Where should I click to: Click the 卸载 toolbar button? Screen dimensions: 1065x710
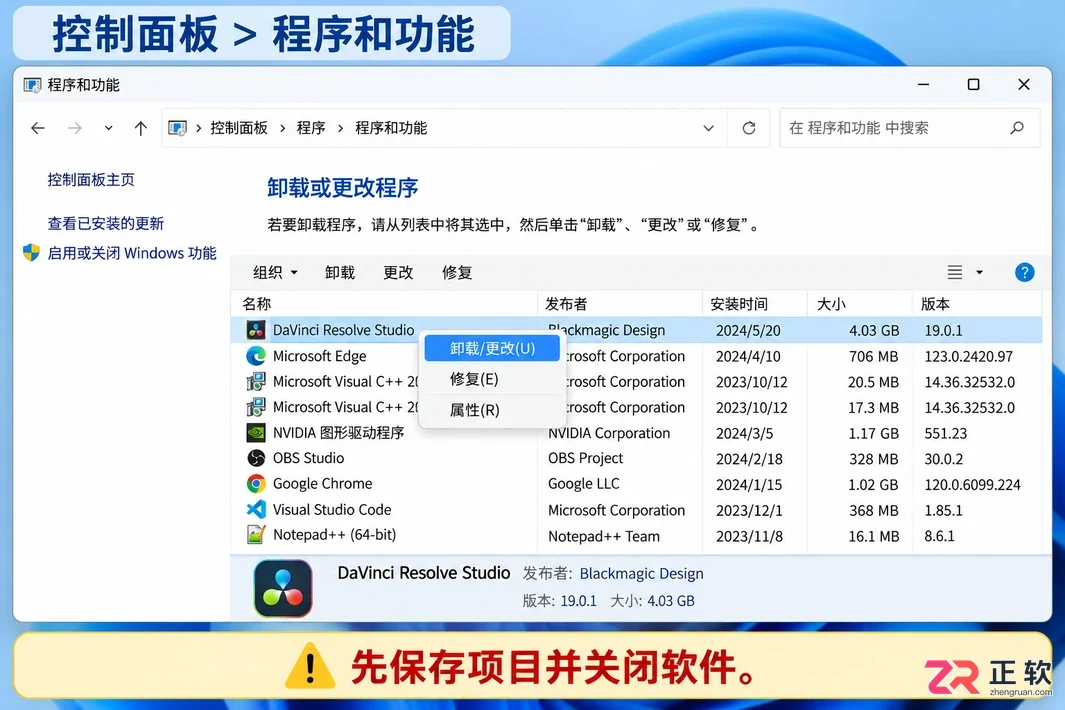[x=340, y=272]
